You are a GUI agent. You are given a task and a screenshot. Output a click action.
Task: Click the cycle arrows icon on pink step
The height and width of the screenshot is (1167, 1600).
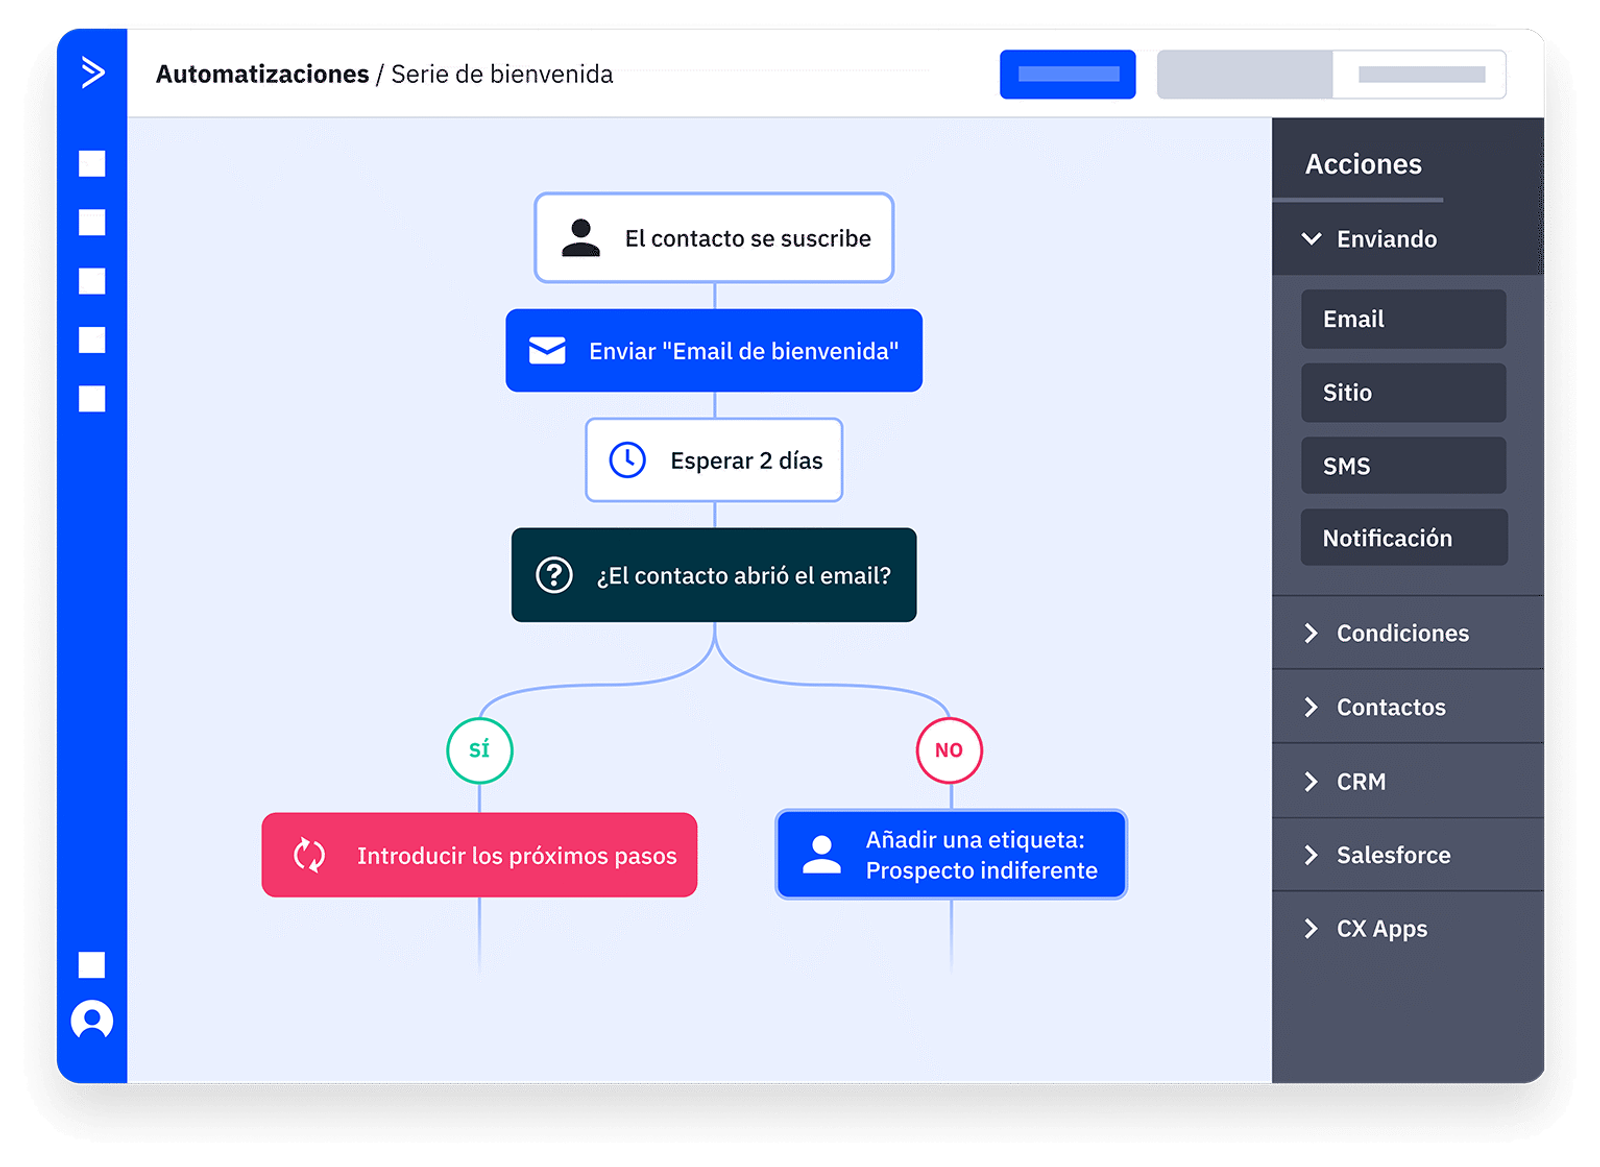click(x=309, y=855)
